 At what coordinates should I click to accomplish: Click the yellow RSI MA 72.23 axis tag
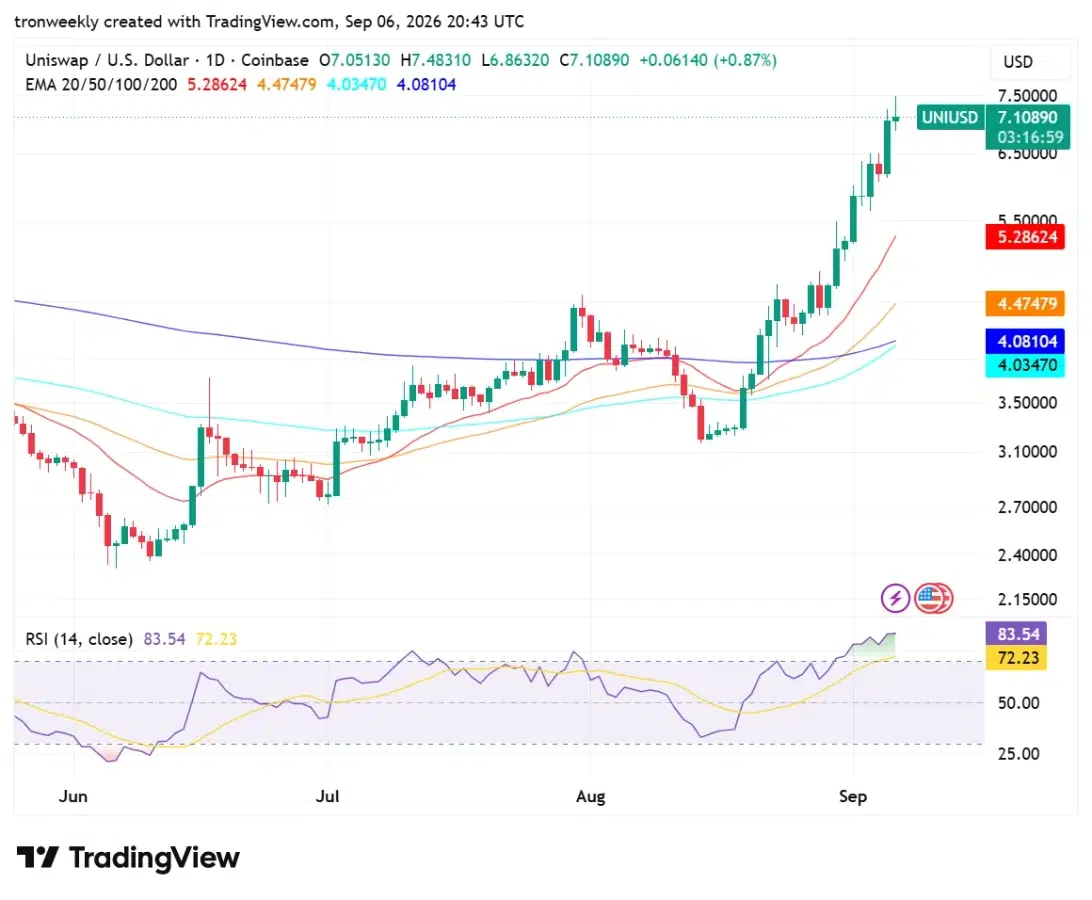1016,658
